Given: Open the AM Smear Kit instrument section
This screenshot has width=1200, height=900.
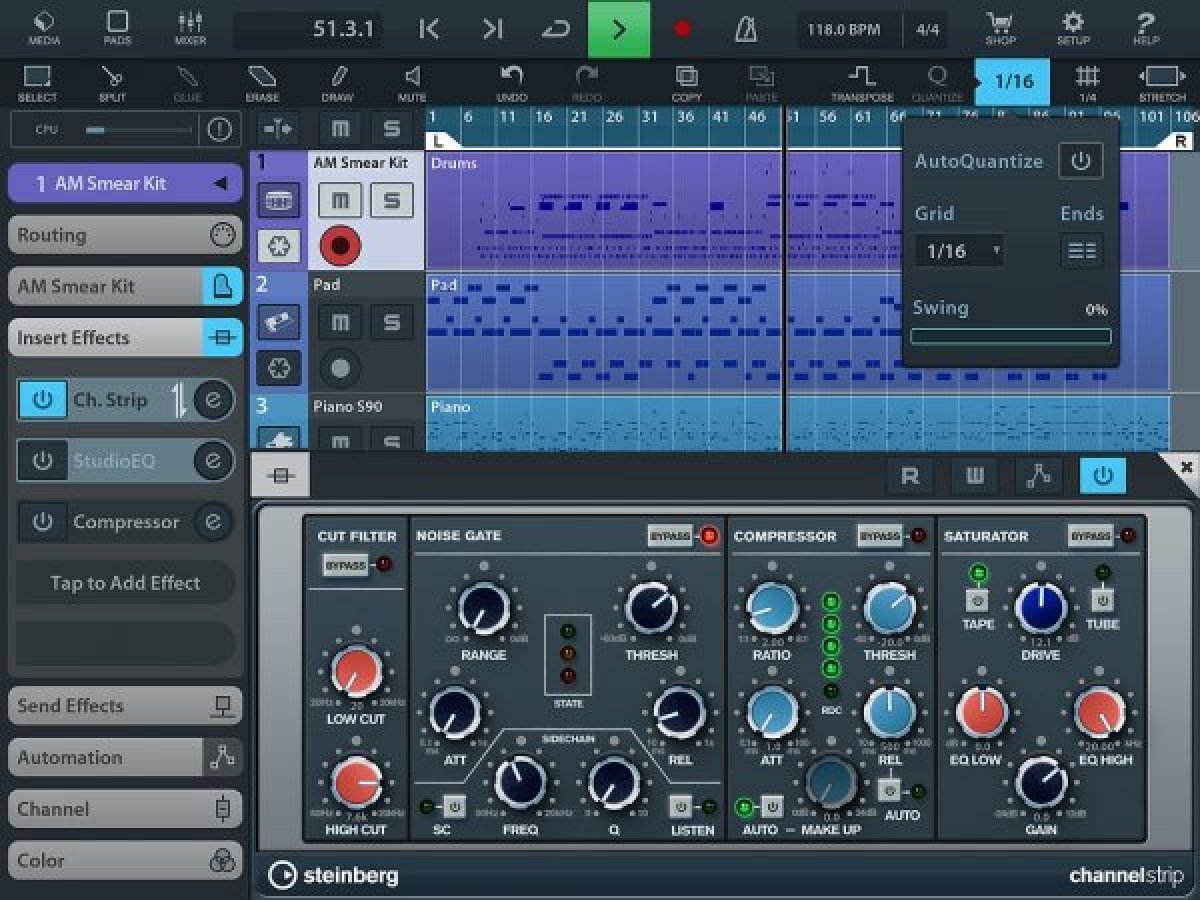Looking at the screenshot, I should coord(125,286).
